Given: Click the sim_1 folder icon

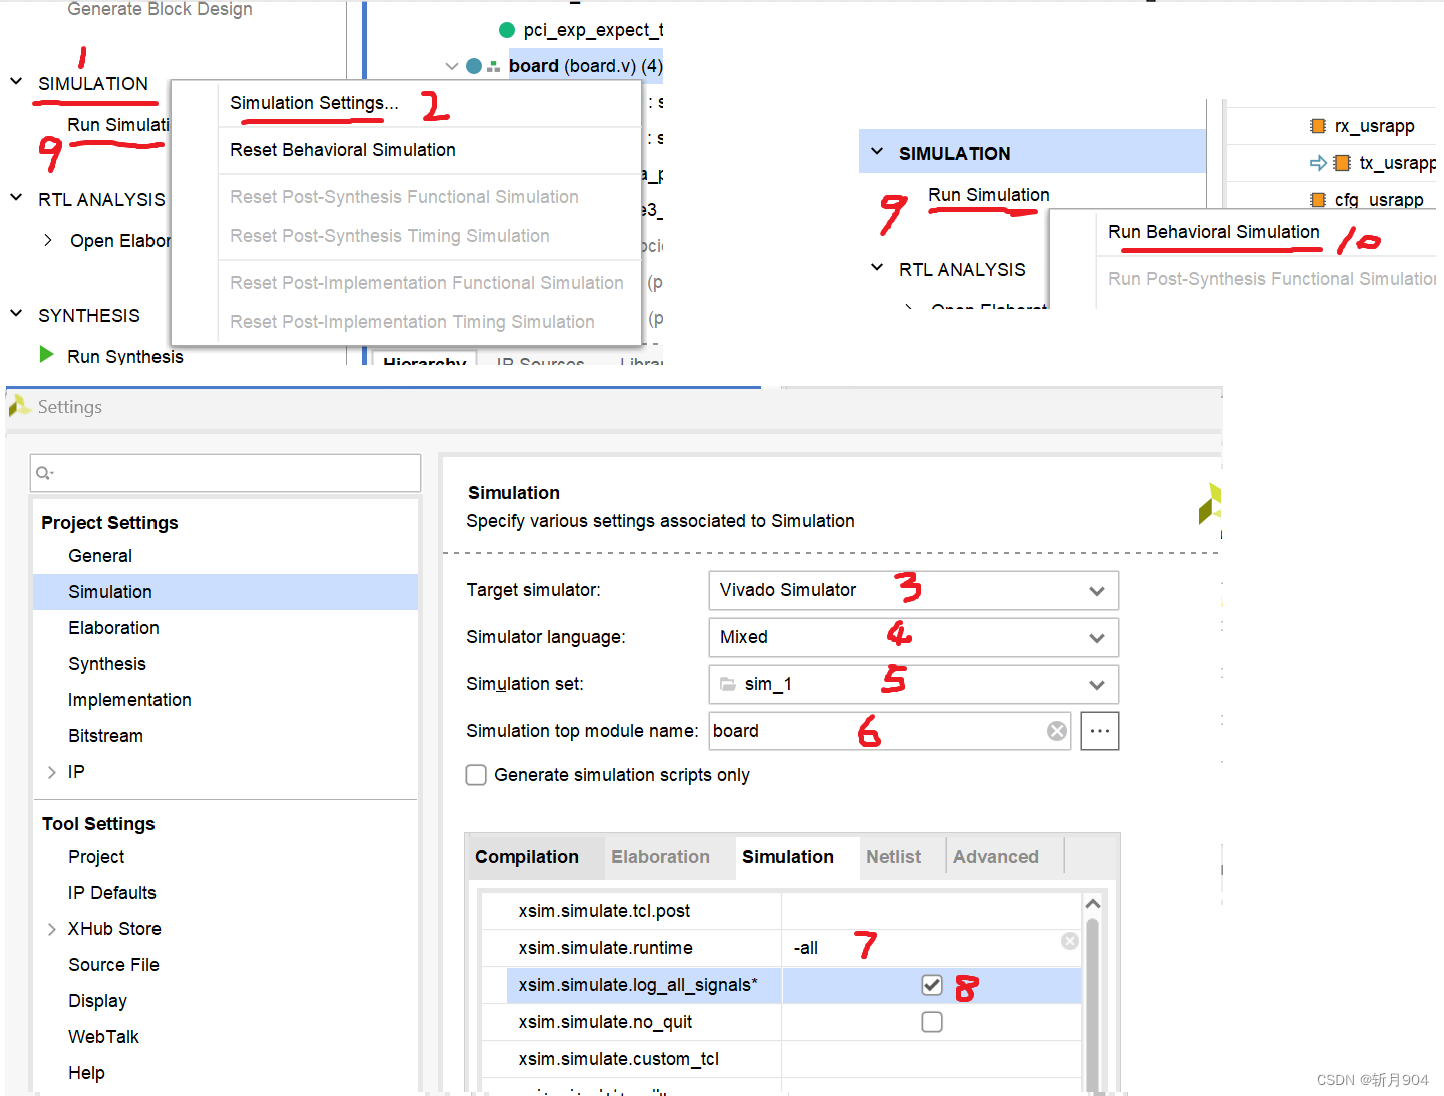Looking at the screenshot, I should [x=728, y=684].
